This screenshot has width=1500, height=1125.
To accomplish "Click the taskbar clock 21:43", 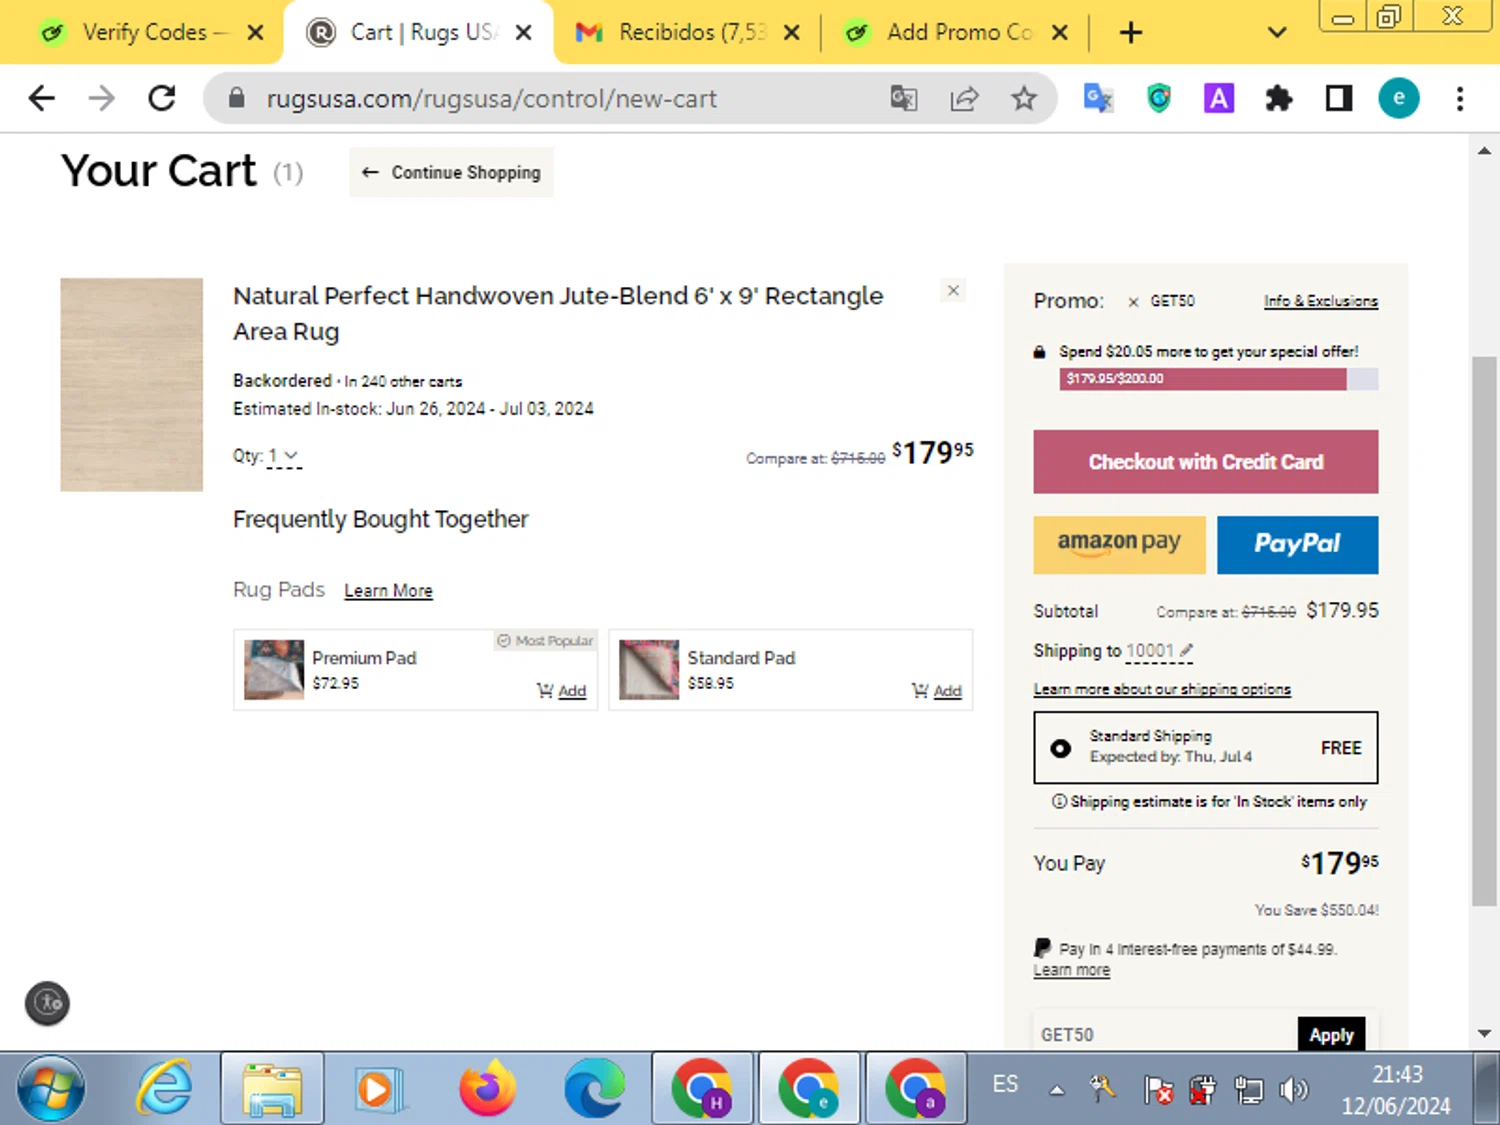I will [1396, 1075].
